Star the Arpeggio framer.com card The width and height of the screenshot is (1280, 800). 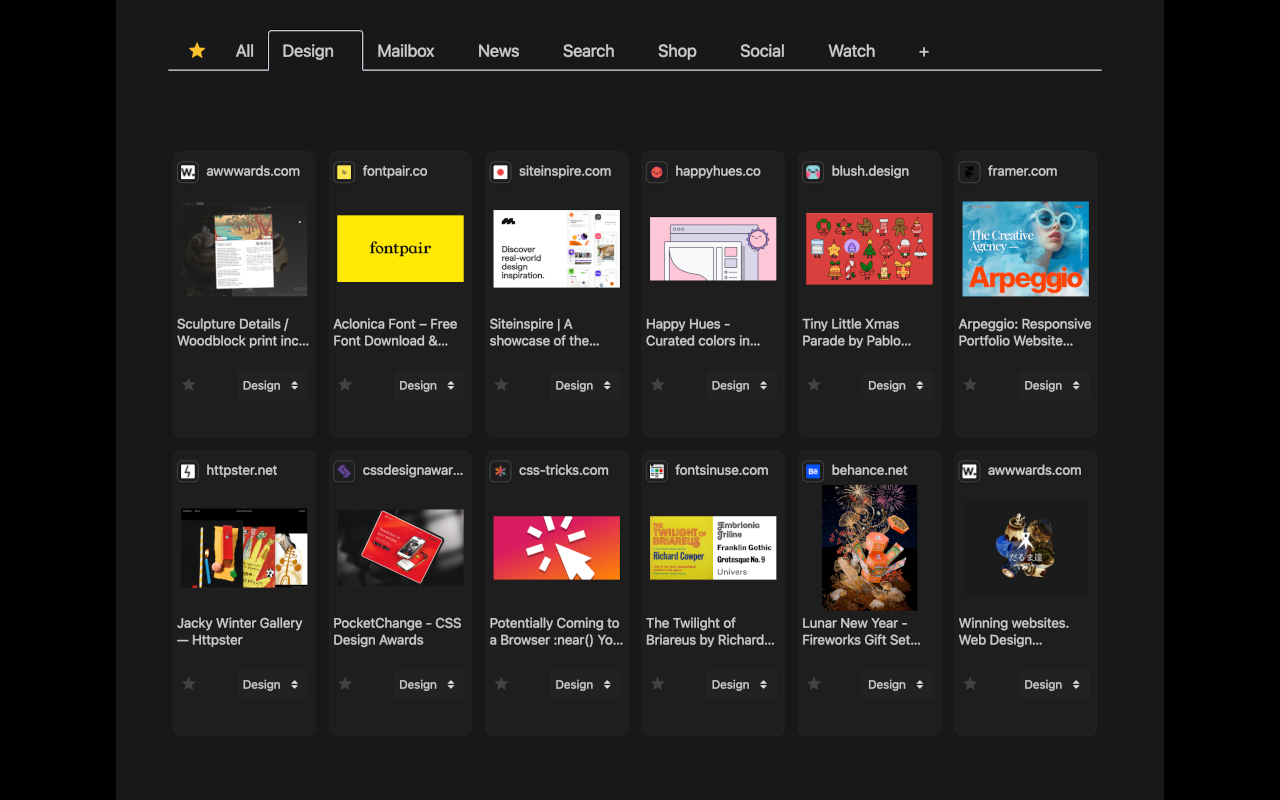coord(970,385)
